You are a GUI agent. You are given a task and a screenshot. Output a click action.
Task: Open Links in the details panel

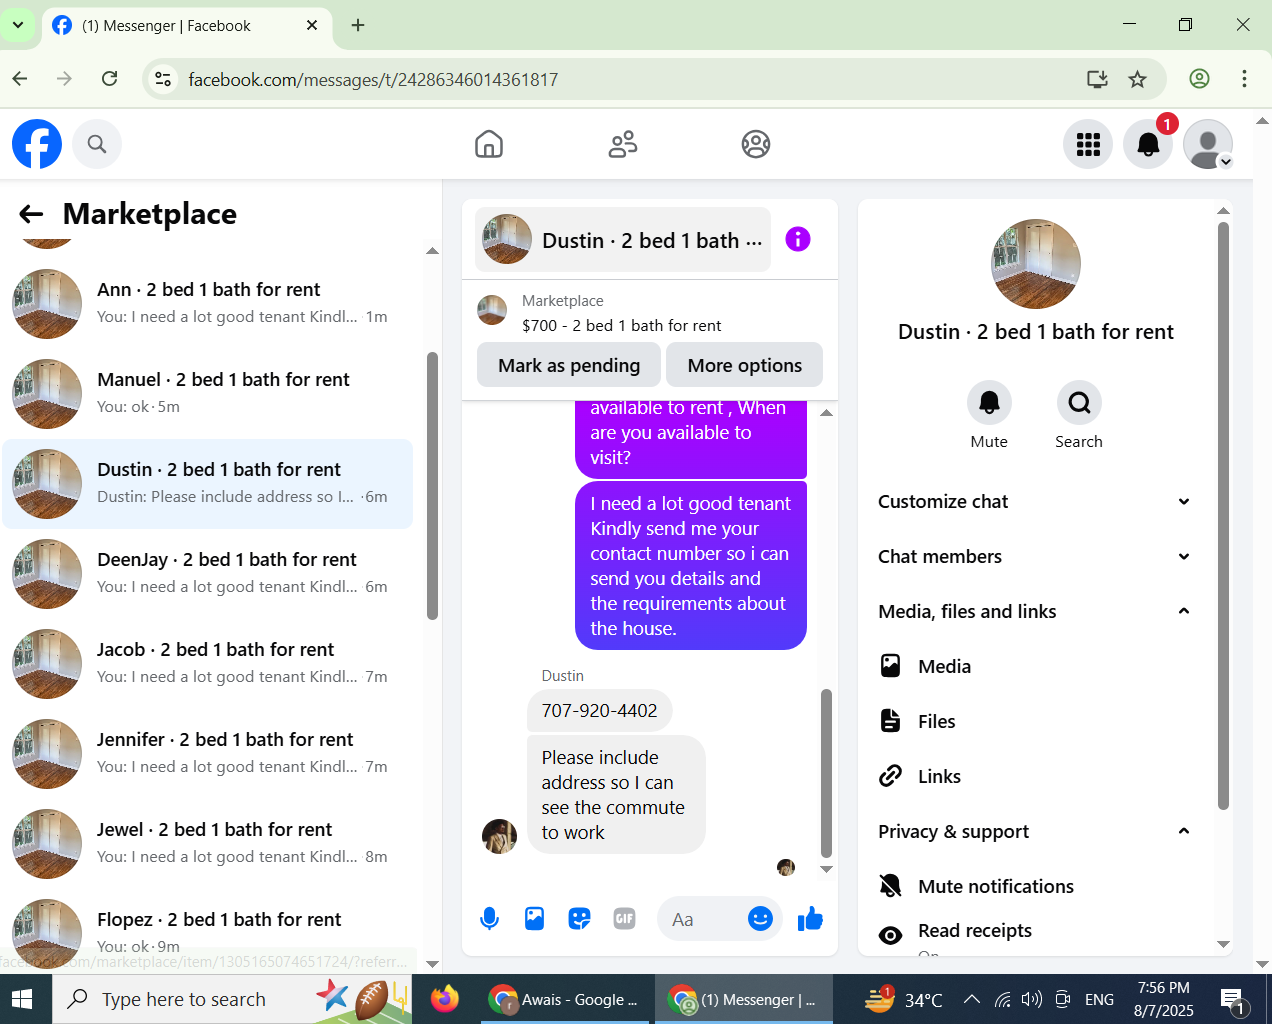point(1035,776)
